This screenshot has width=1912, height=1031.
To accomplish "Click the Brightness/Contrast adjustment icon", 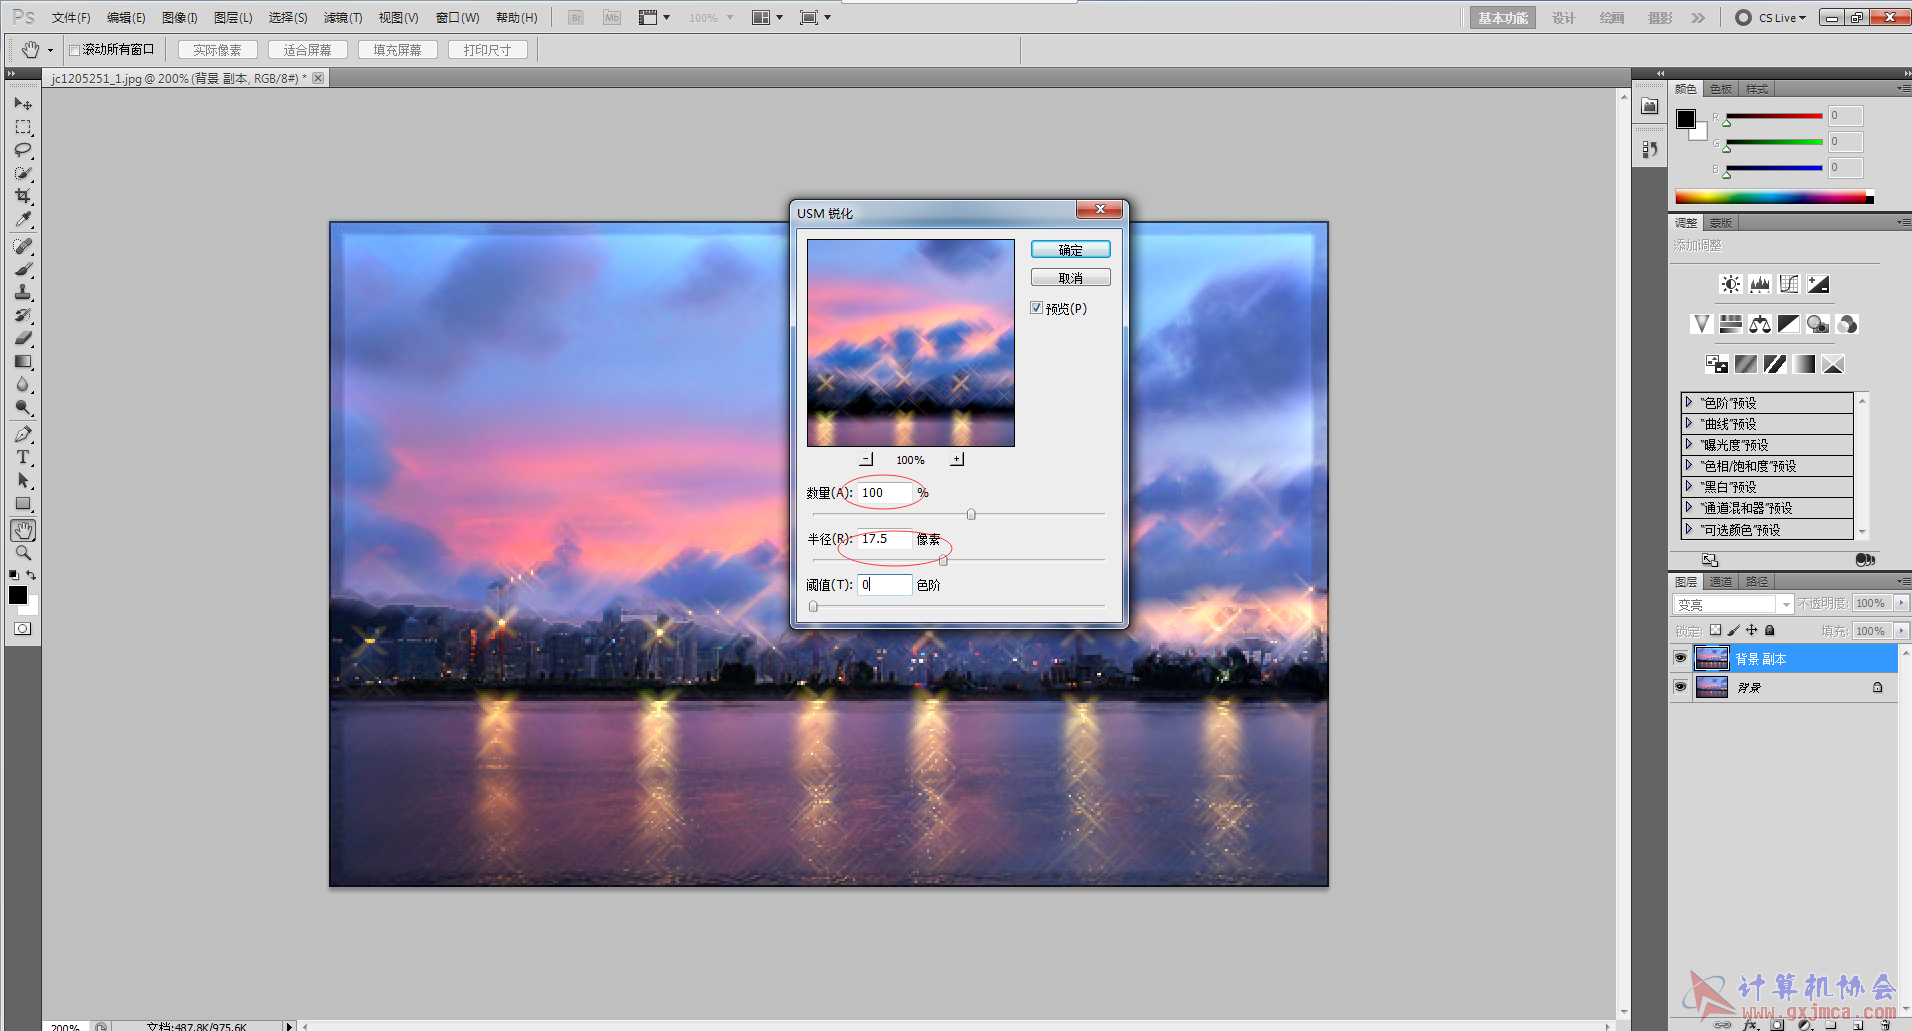I will [1730, 284].
